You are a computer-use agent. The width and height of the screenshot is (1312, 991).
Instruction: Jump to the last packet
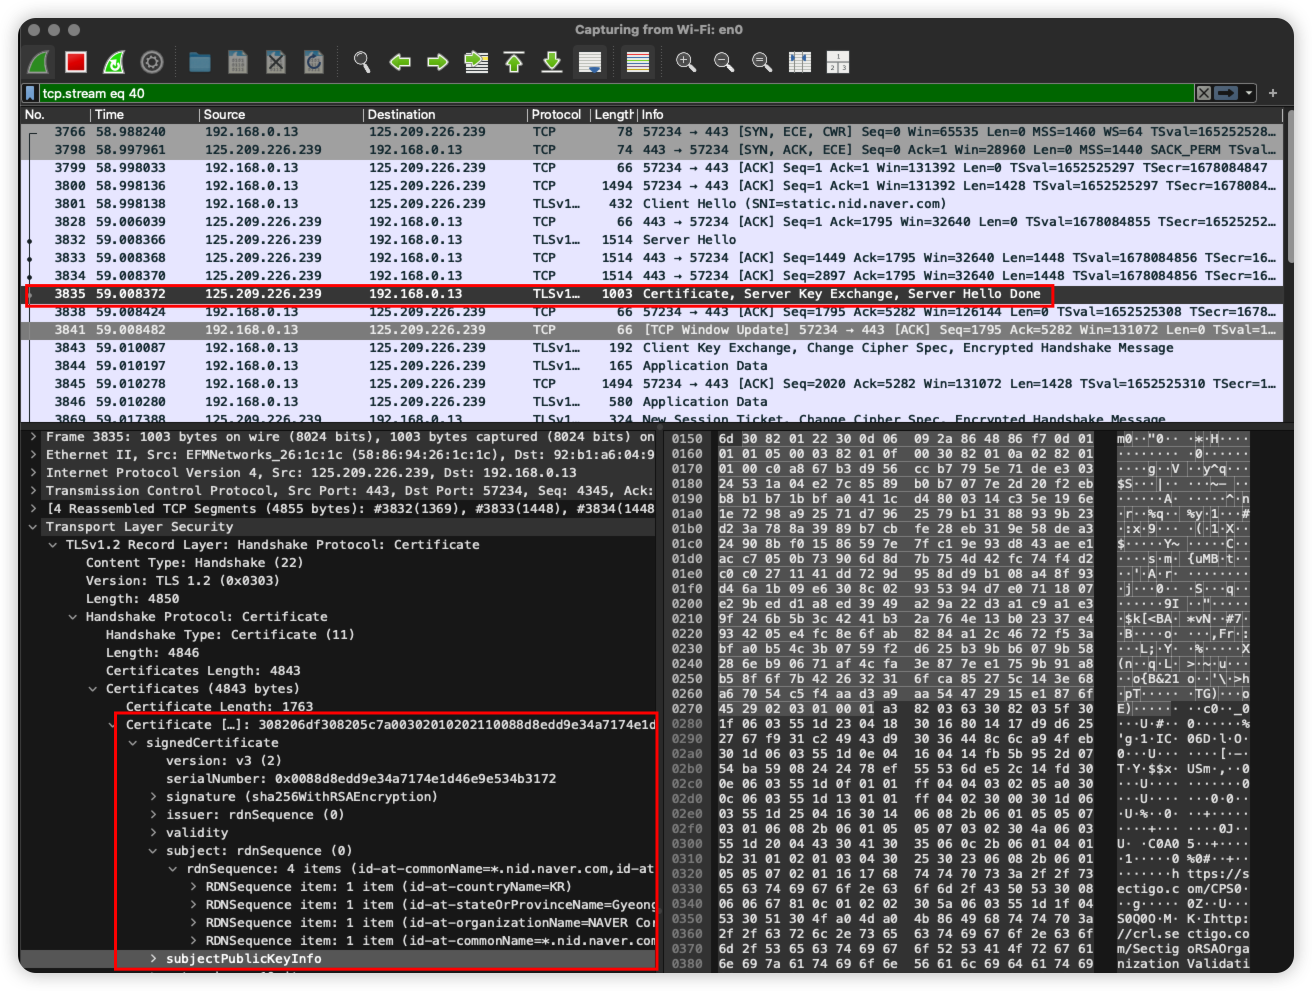552,63
